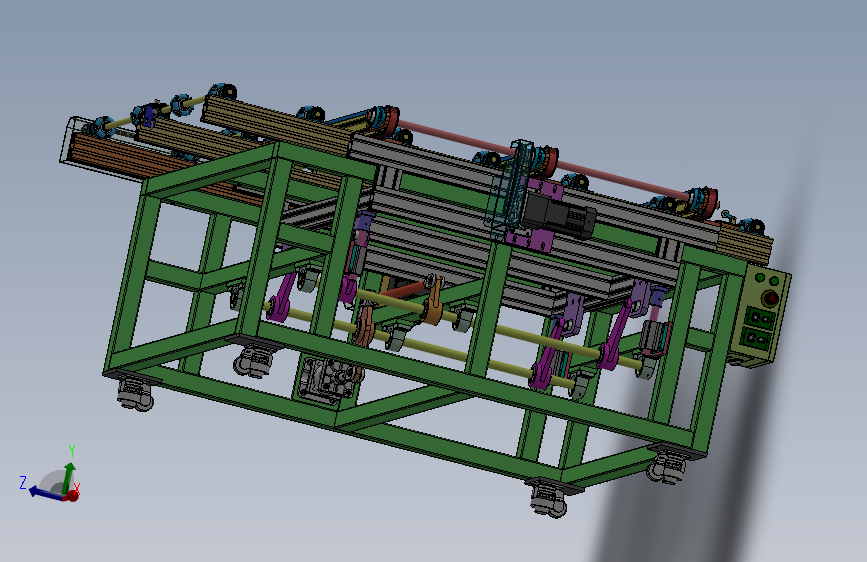Click the blue Z axis arrow on the triad
The height and width of the screenshot is (562, 867).
pos(44,492)
